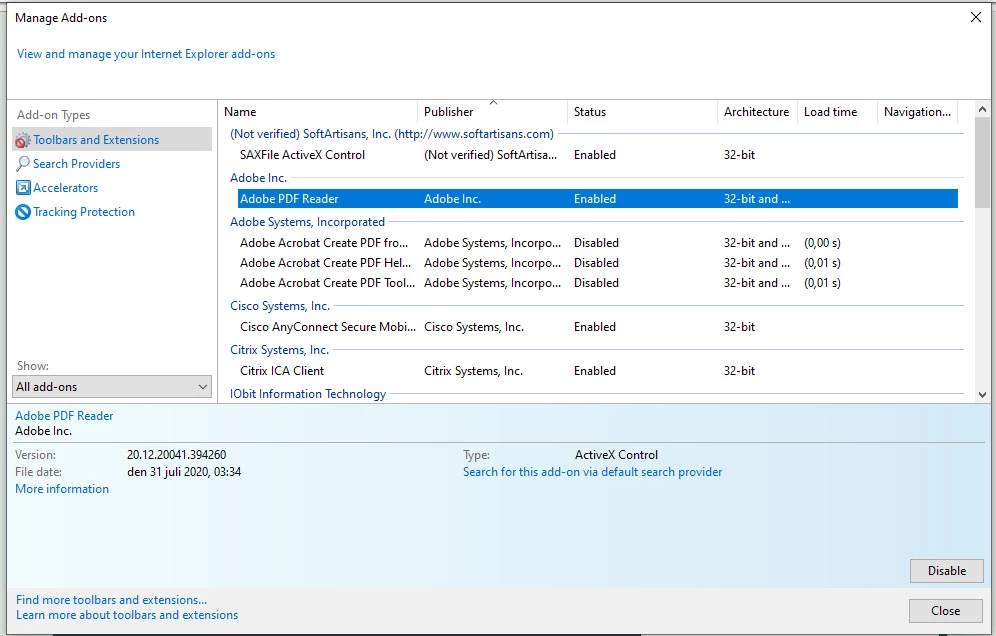The width and height of the screenshot is (996, 636).
Task: Click (0,00 s) load time value
Action: coord(823,243)
